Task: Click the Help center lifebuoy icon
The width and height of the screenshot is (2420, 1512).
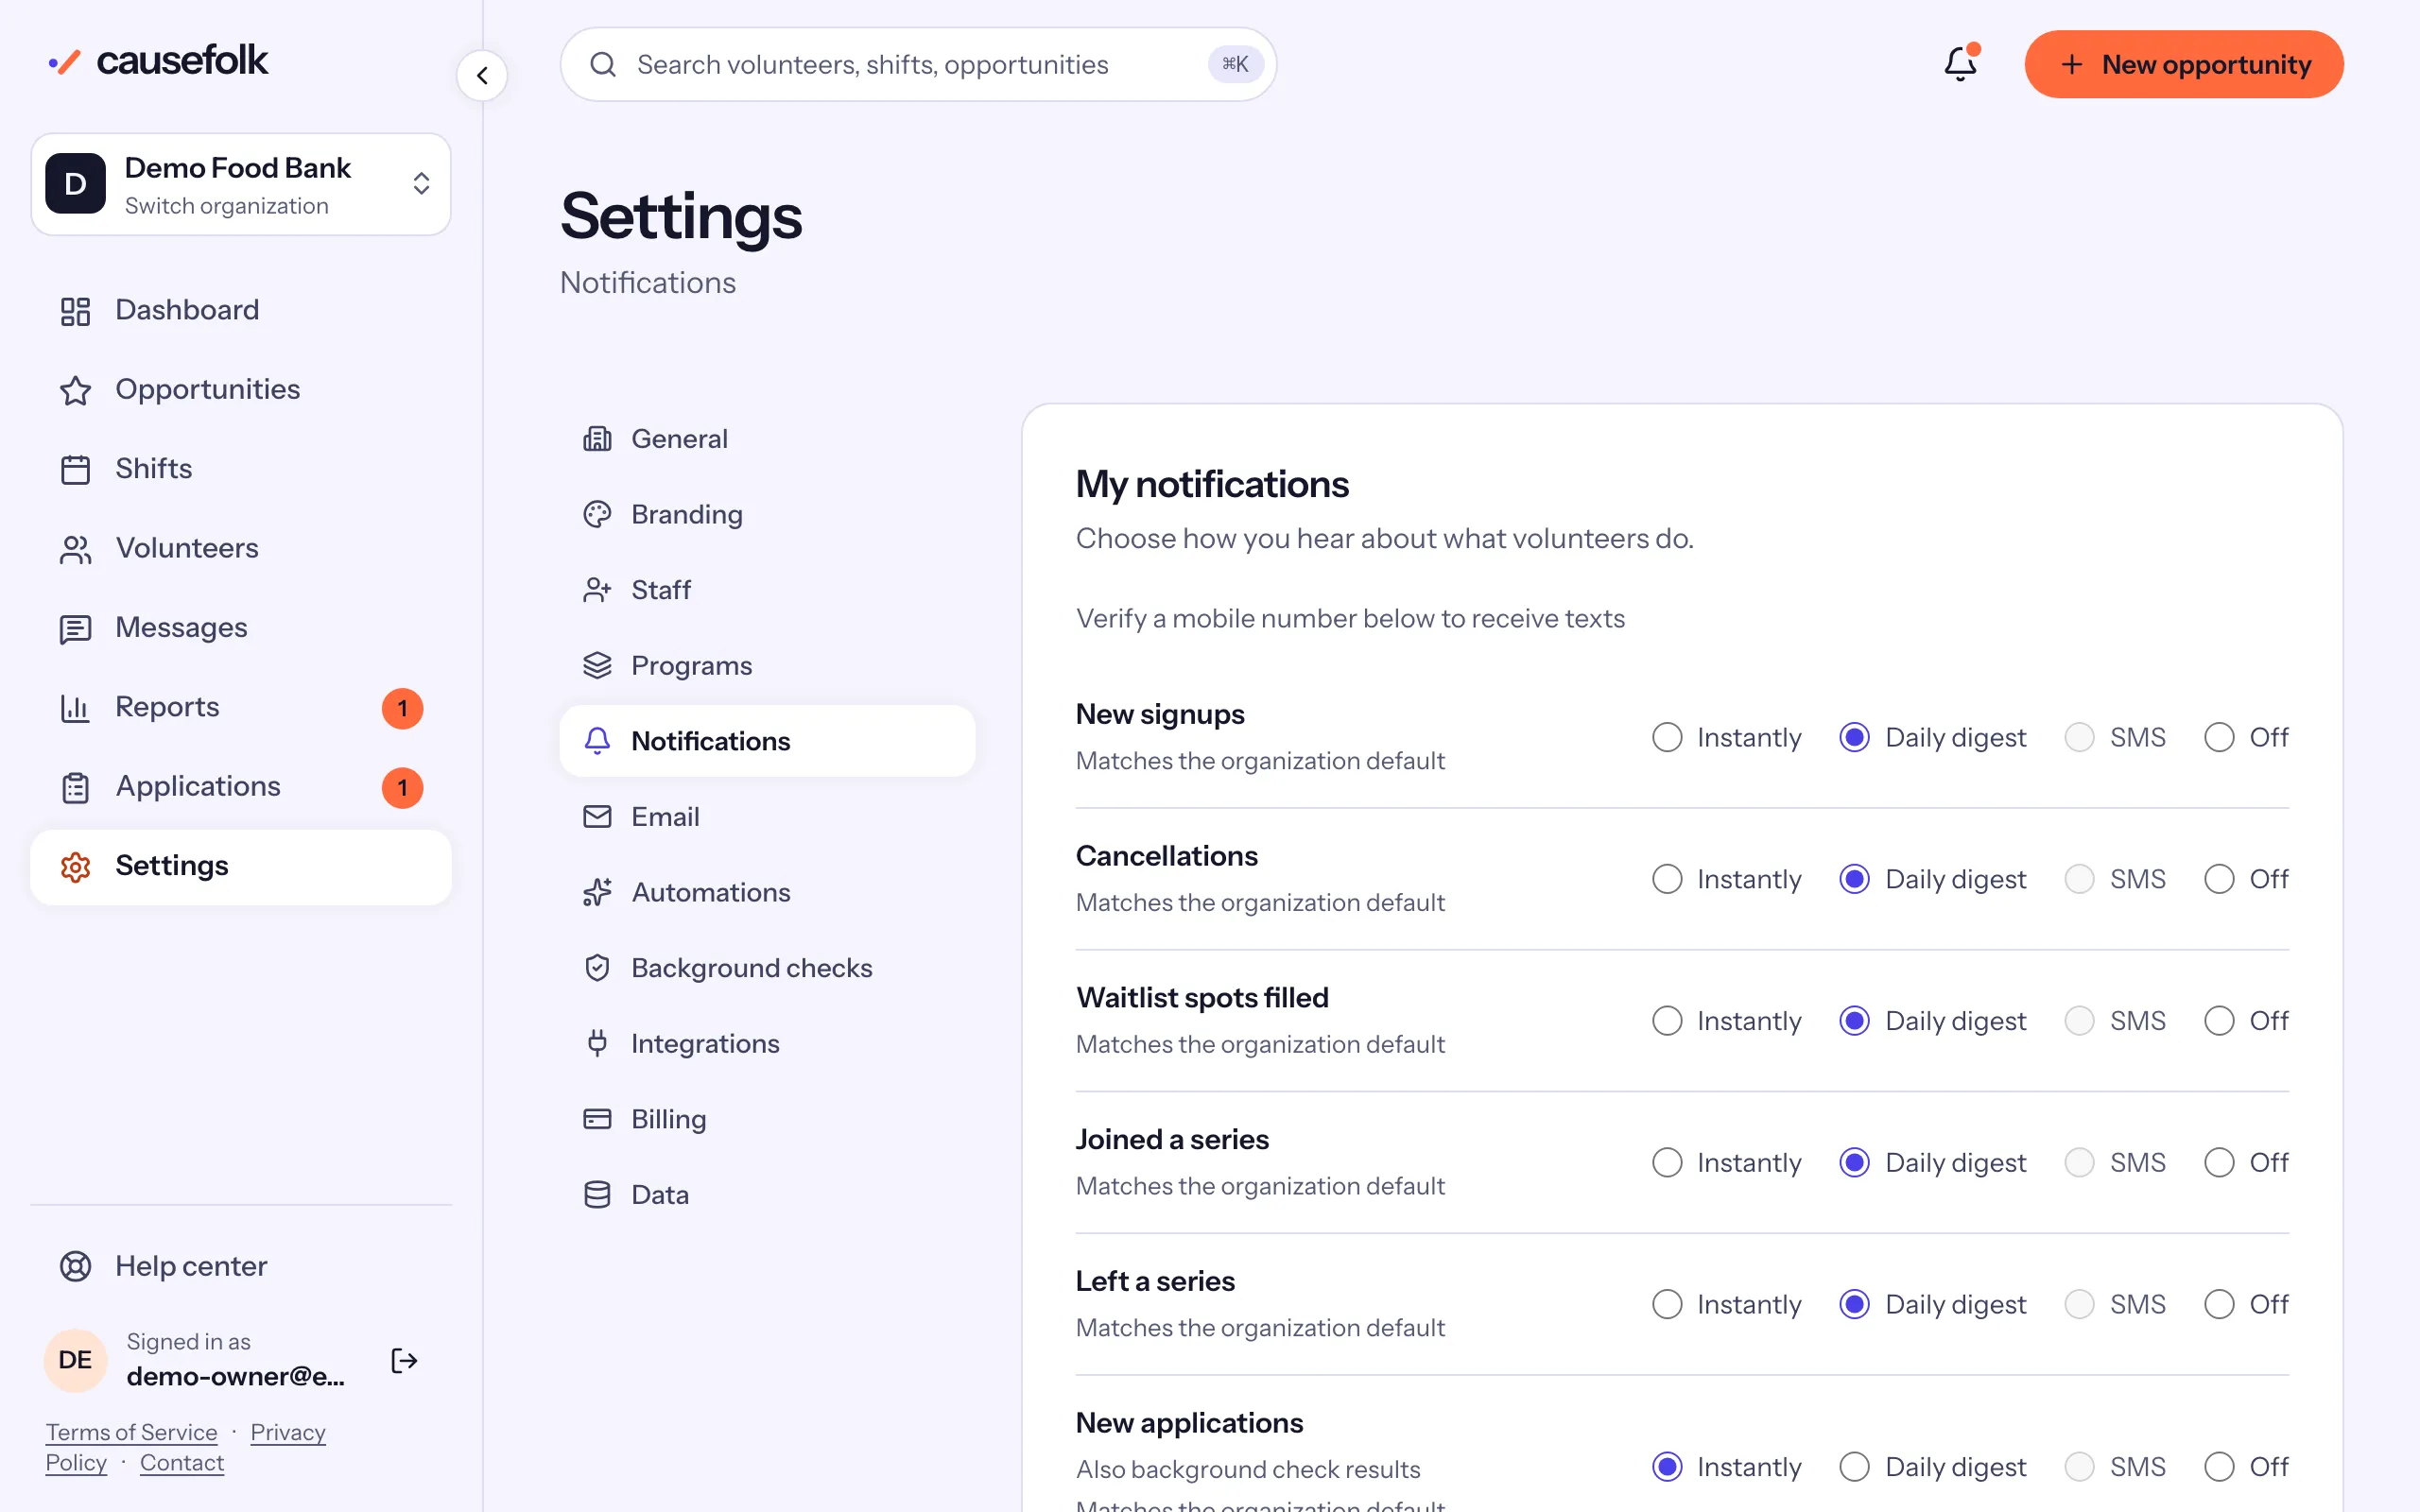Action: (x=75, y=1266)
